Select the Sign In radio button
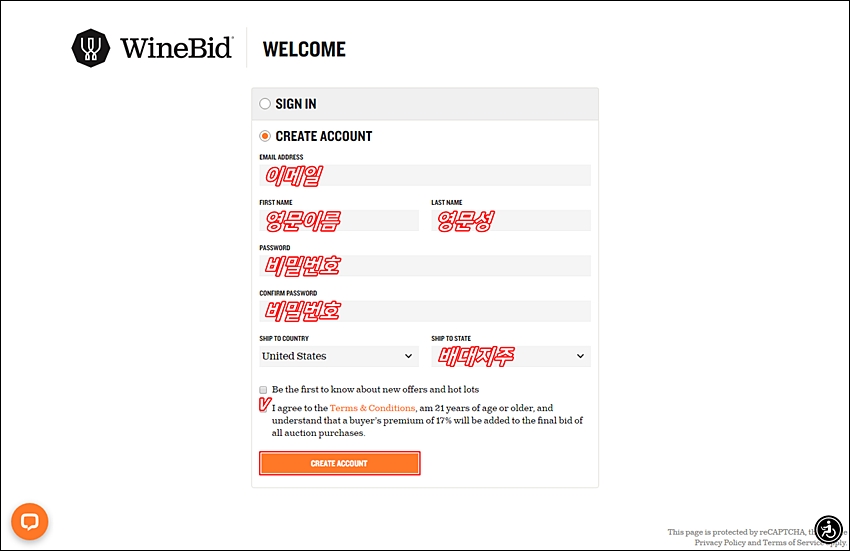850x551 pixels. (x=265, y=104)
